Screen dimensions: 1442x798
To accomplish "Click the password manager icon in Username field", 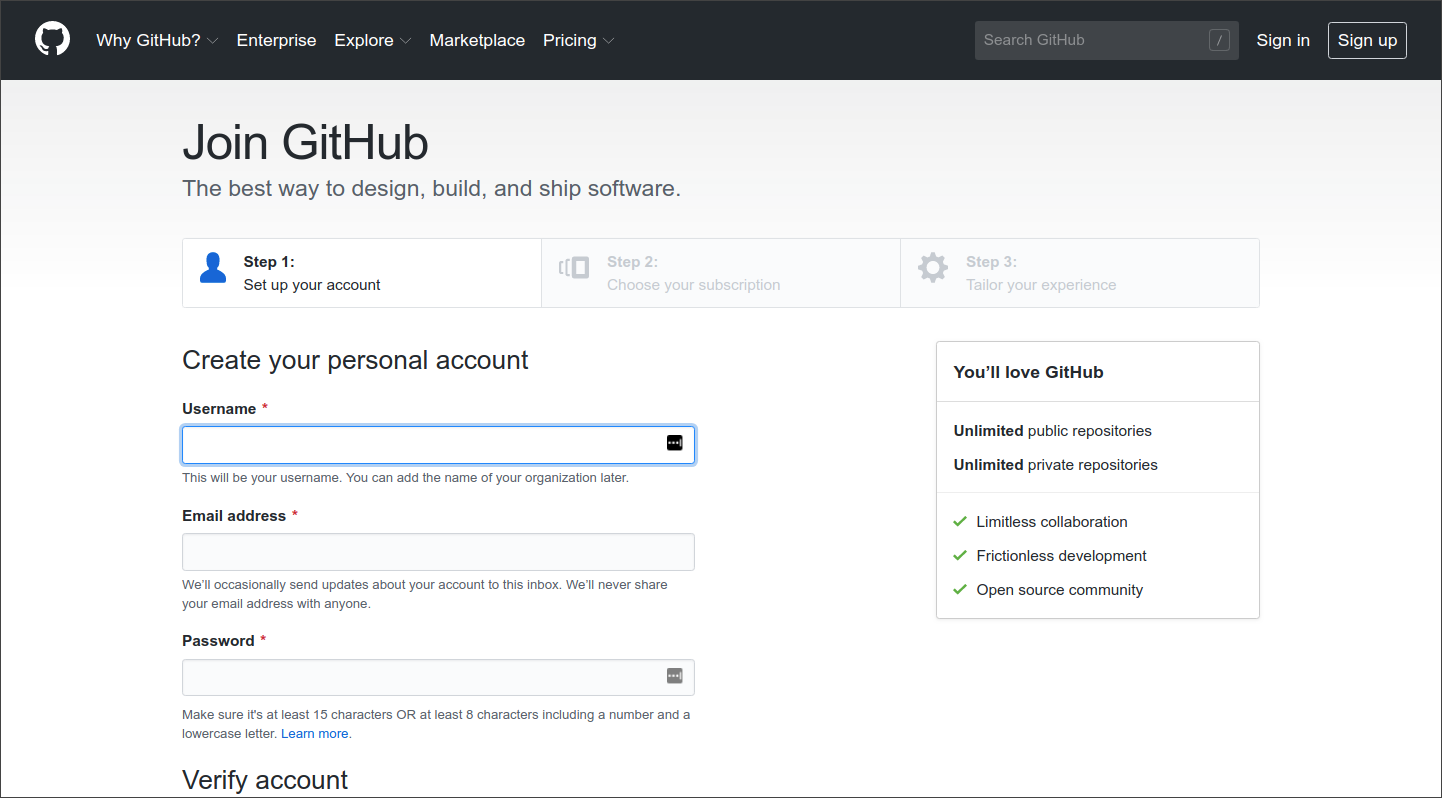I will (x=675, y=443).
